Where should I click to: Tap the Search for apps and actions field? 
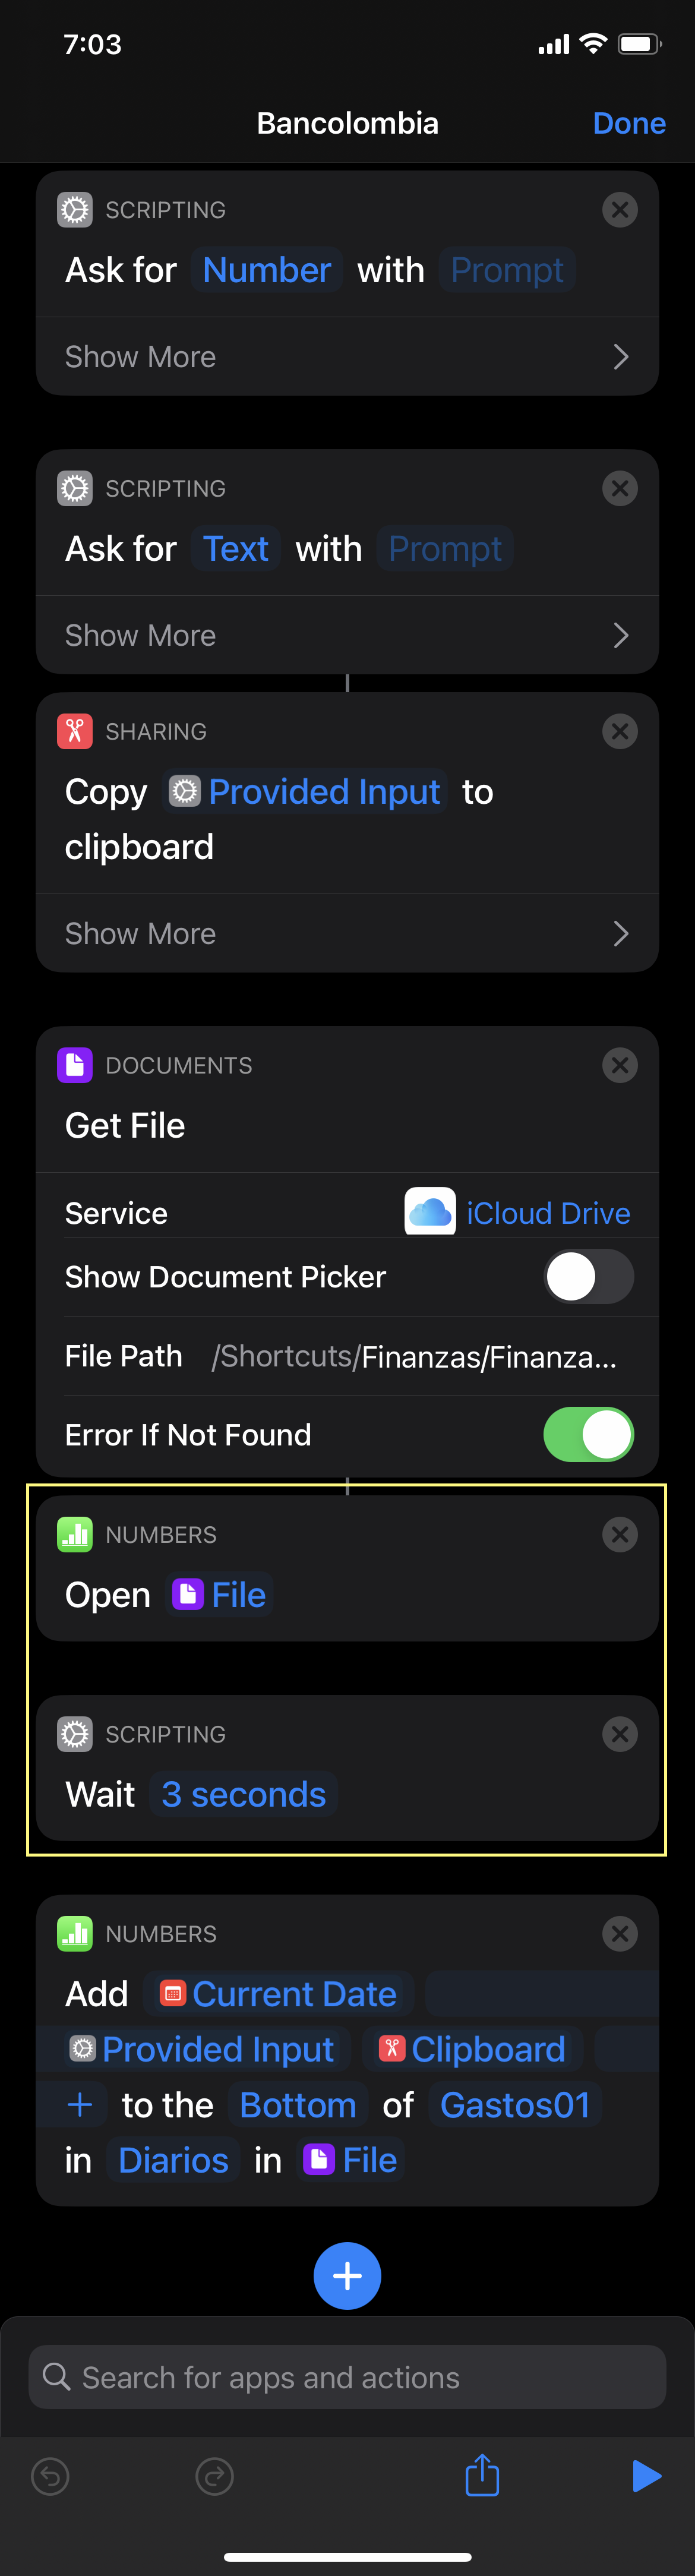click(x=347, y=2377)
